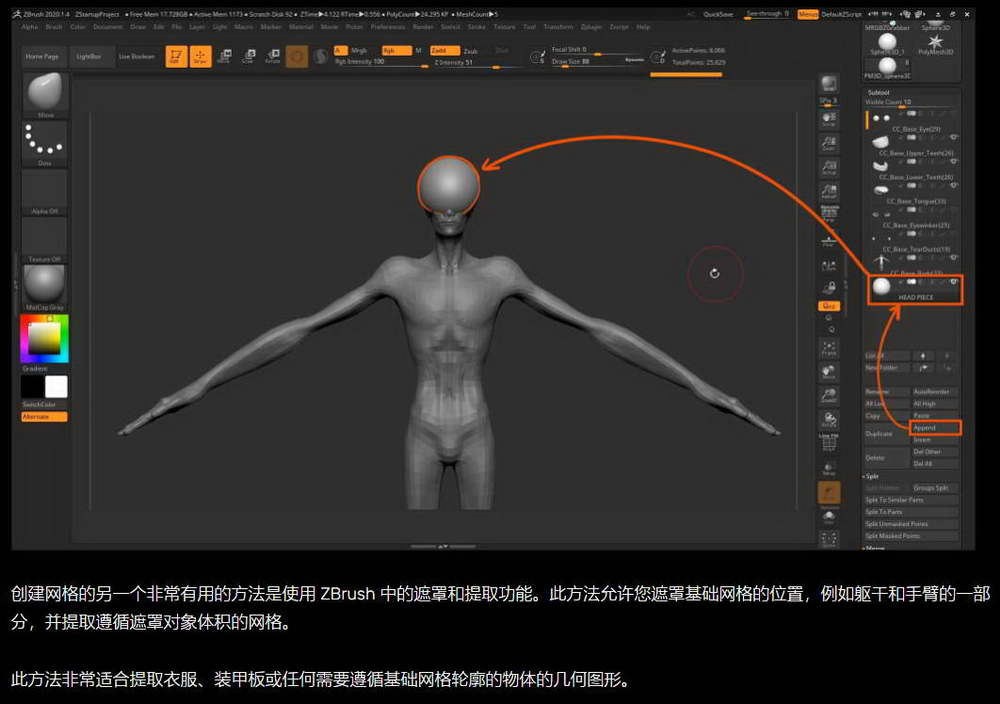Screen dimensions: 1000x704
Task: Toggle visibility eye of CC_Base_Tongue subtool
Action: [x=953, y=186]
